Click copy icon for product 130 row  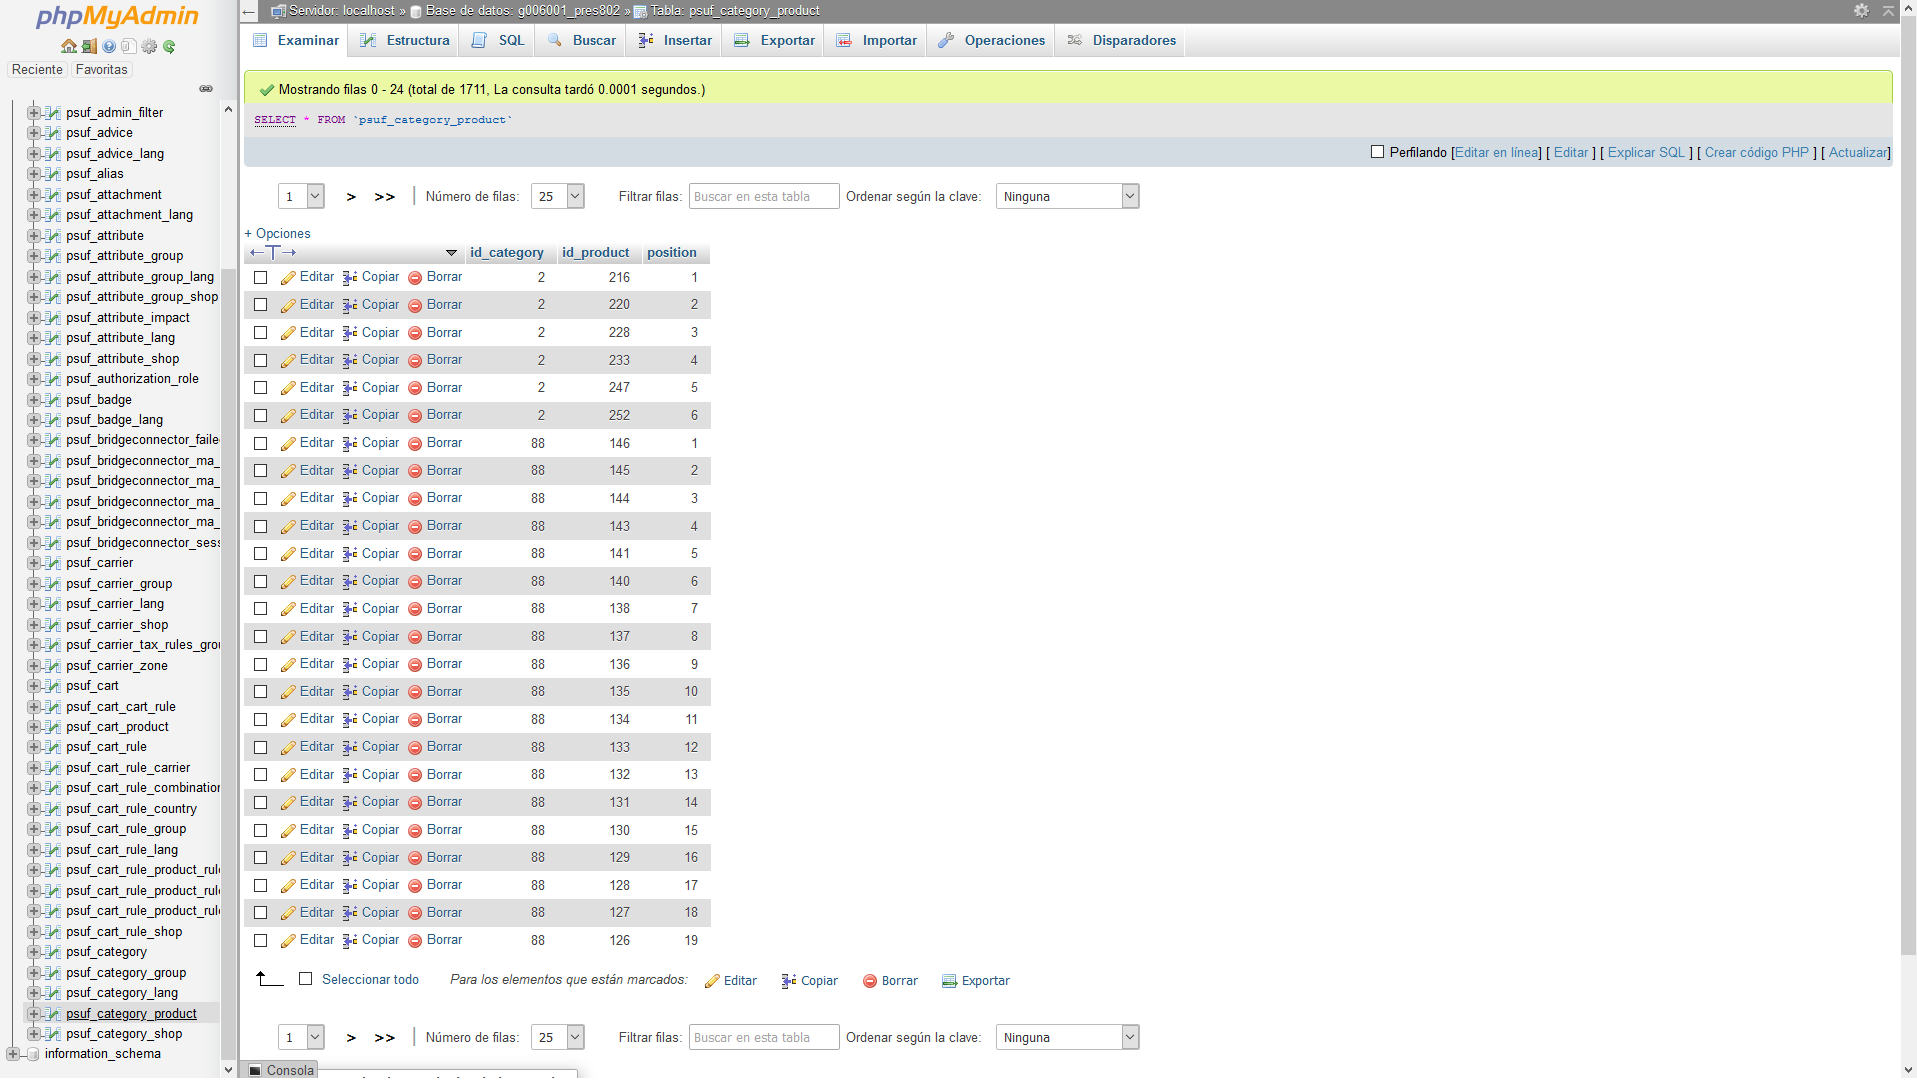(x=350, y=831)
